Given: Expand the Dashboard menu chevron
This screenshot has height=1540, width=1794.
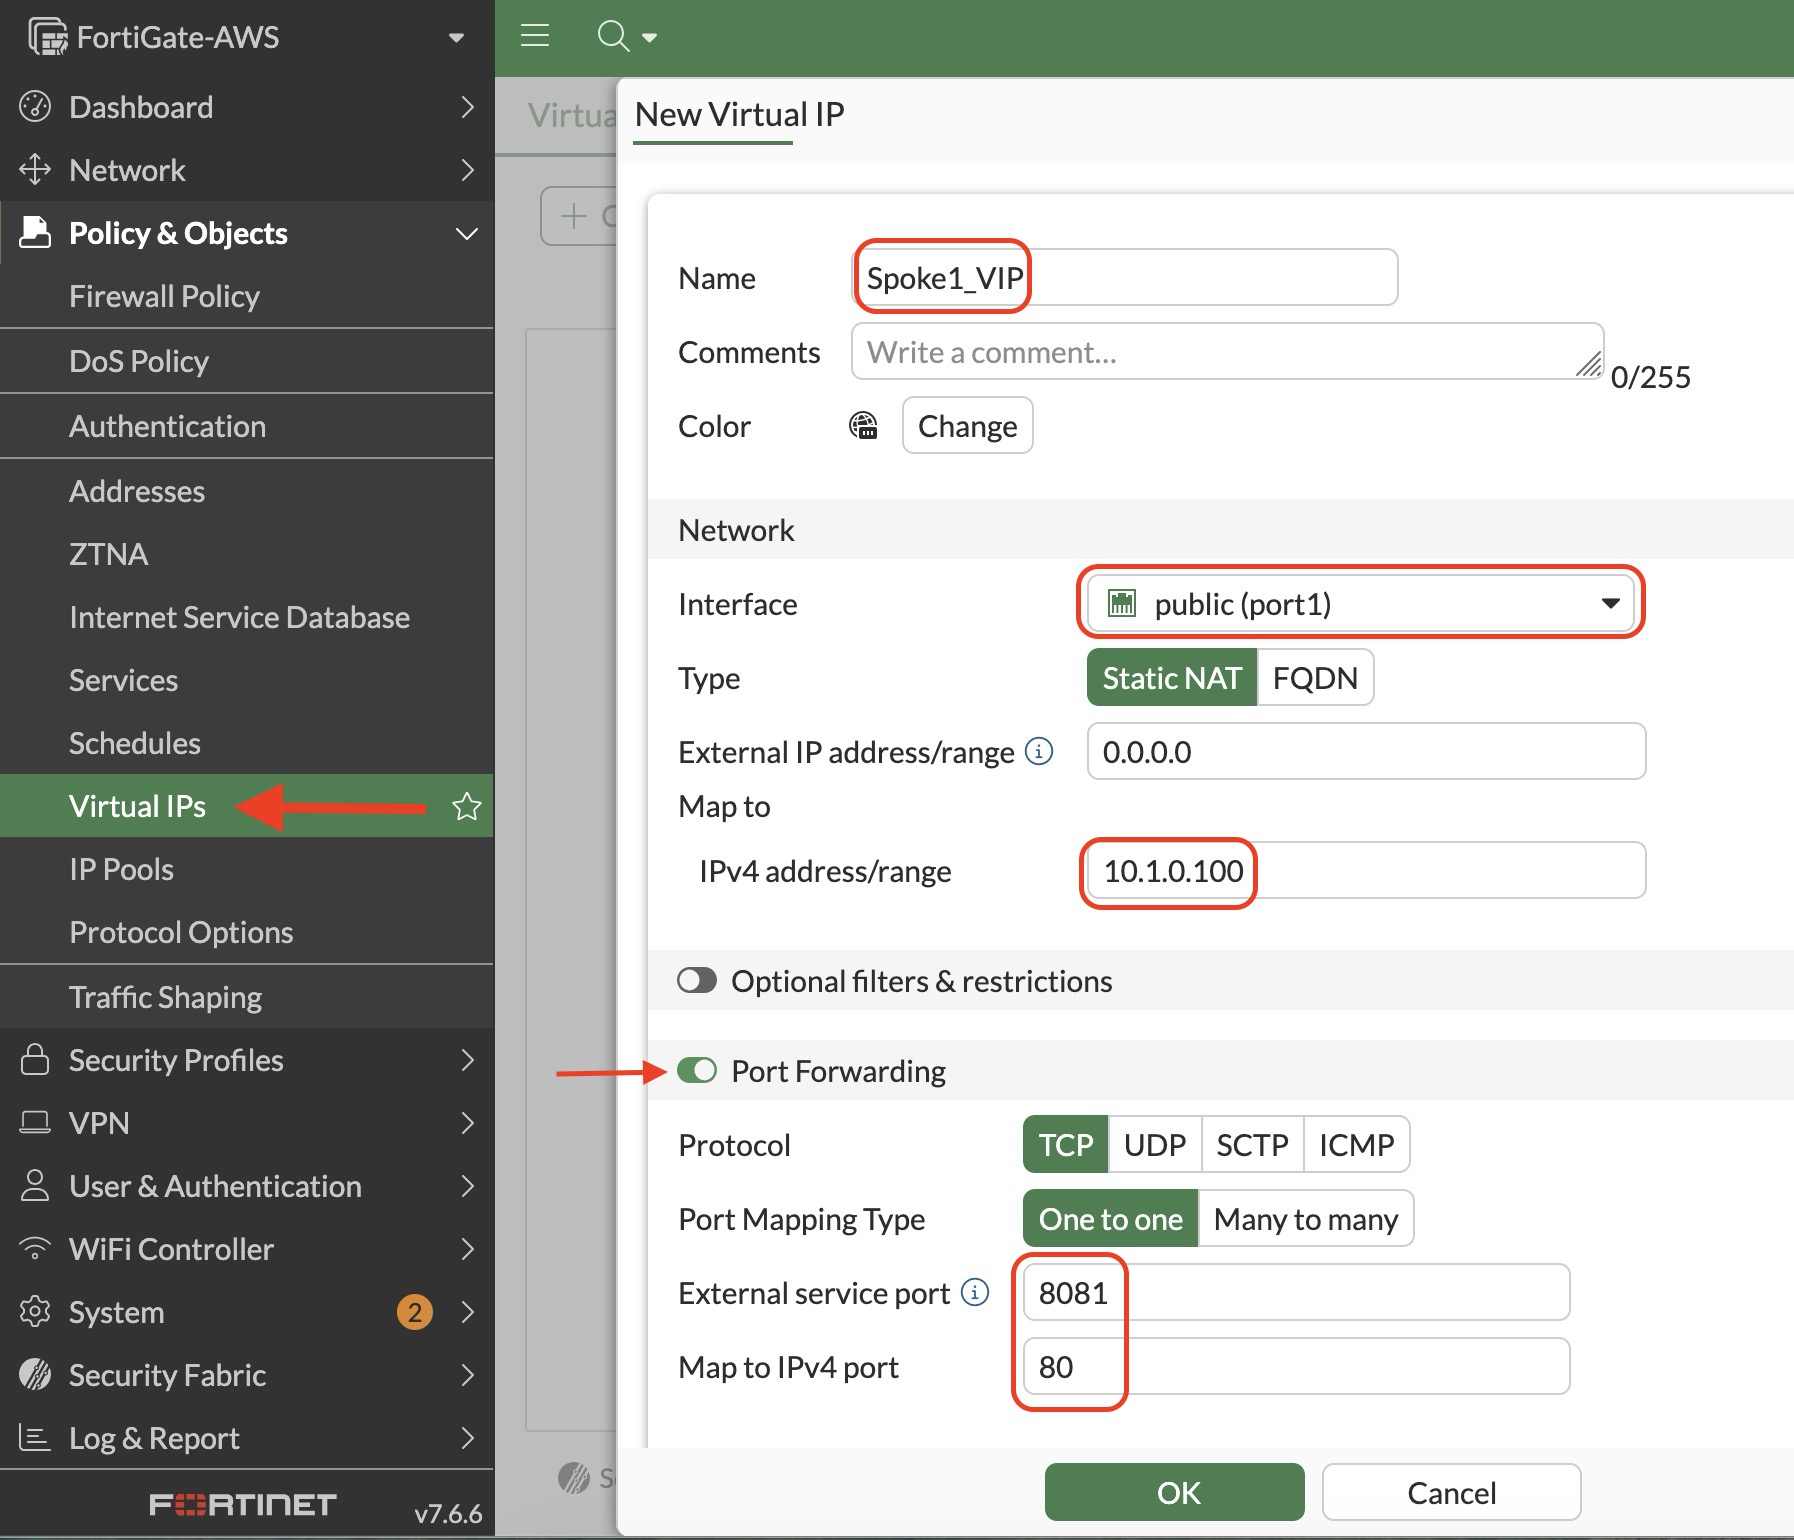Looking at the screenshot, I should tap(467, 107).
